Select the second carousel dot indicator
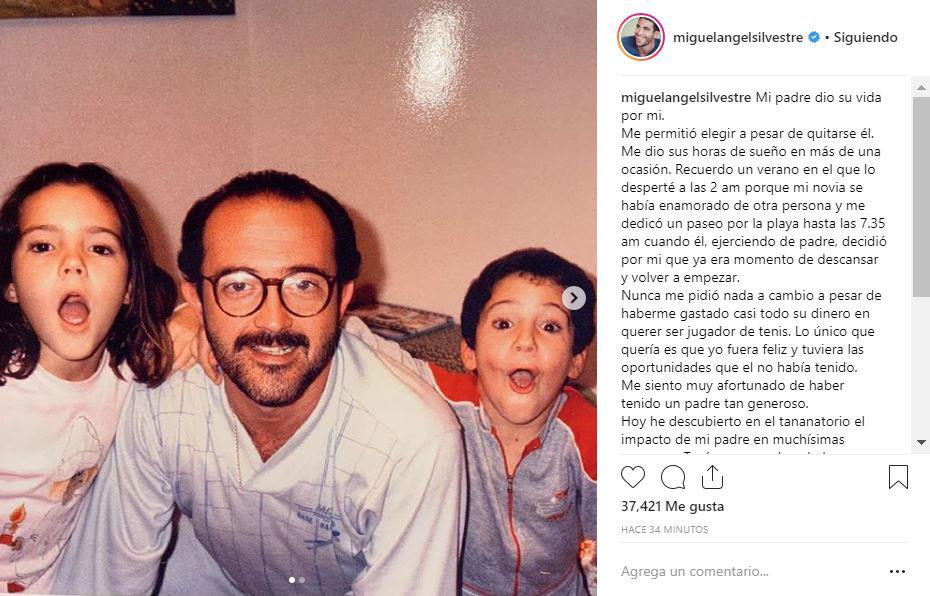This screenshot has height=596, width=930. click(302, 580)
